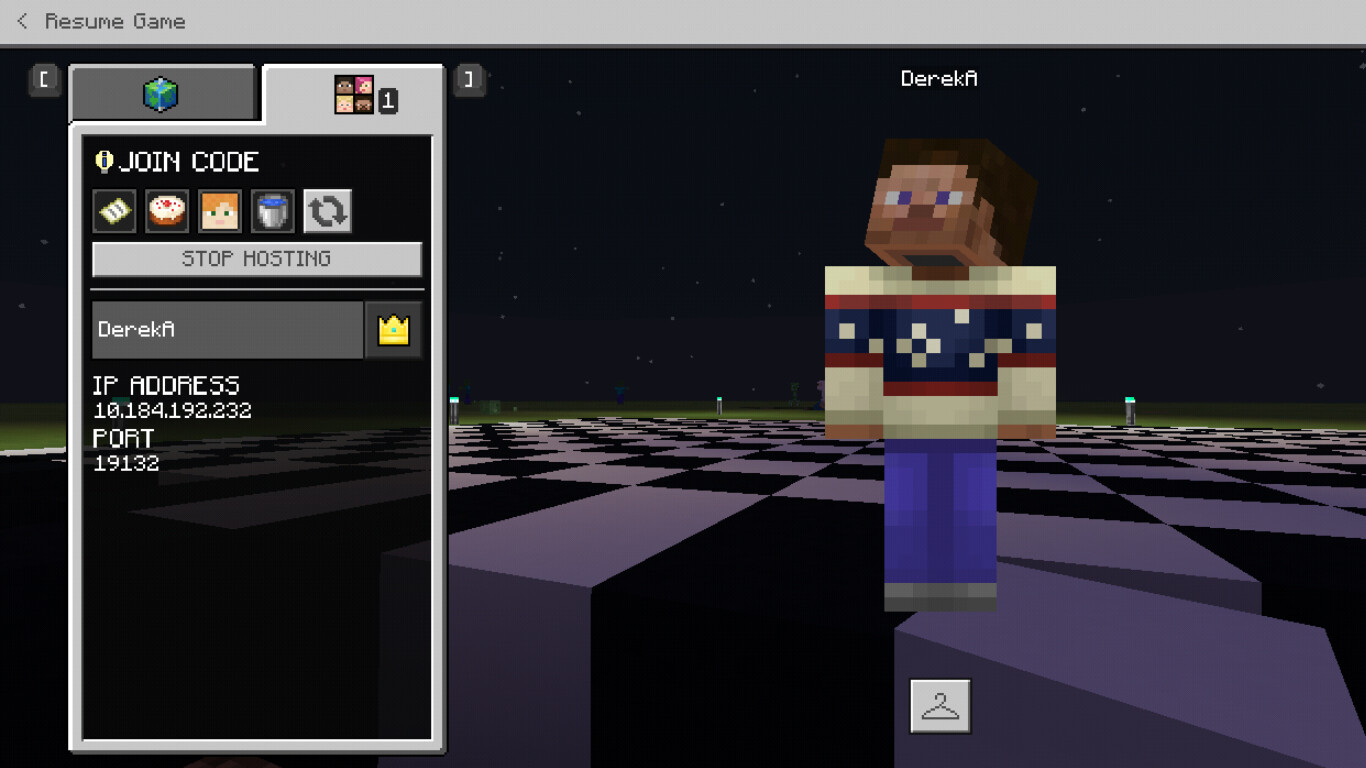Click the port number 19132
This screenshot has height=768, width=1366.
coord(126,463)
